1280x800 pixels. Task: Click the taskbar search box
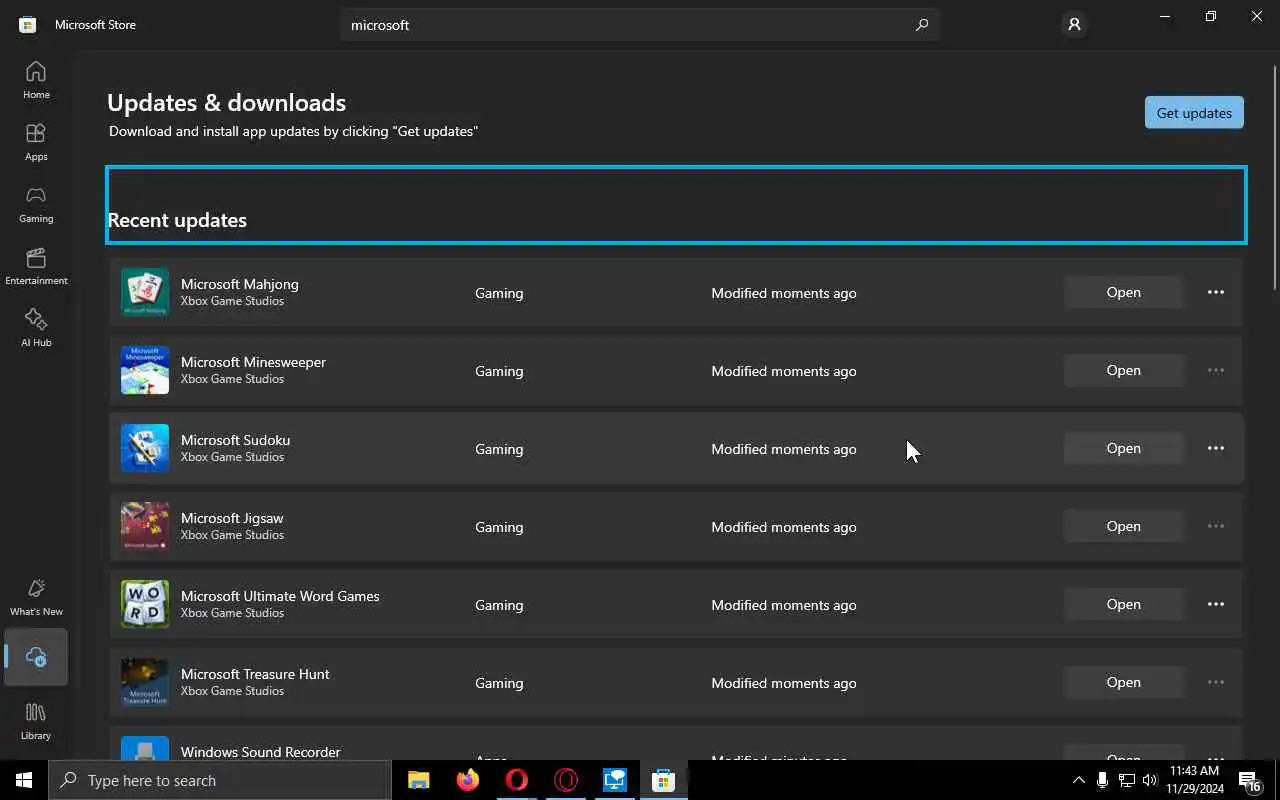[220, 780]
